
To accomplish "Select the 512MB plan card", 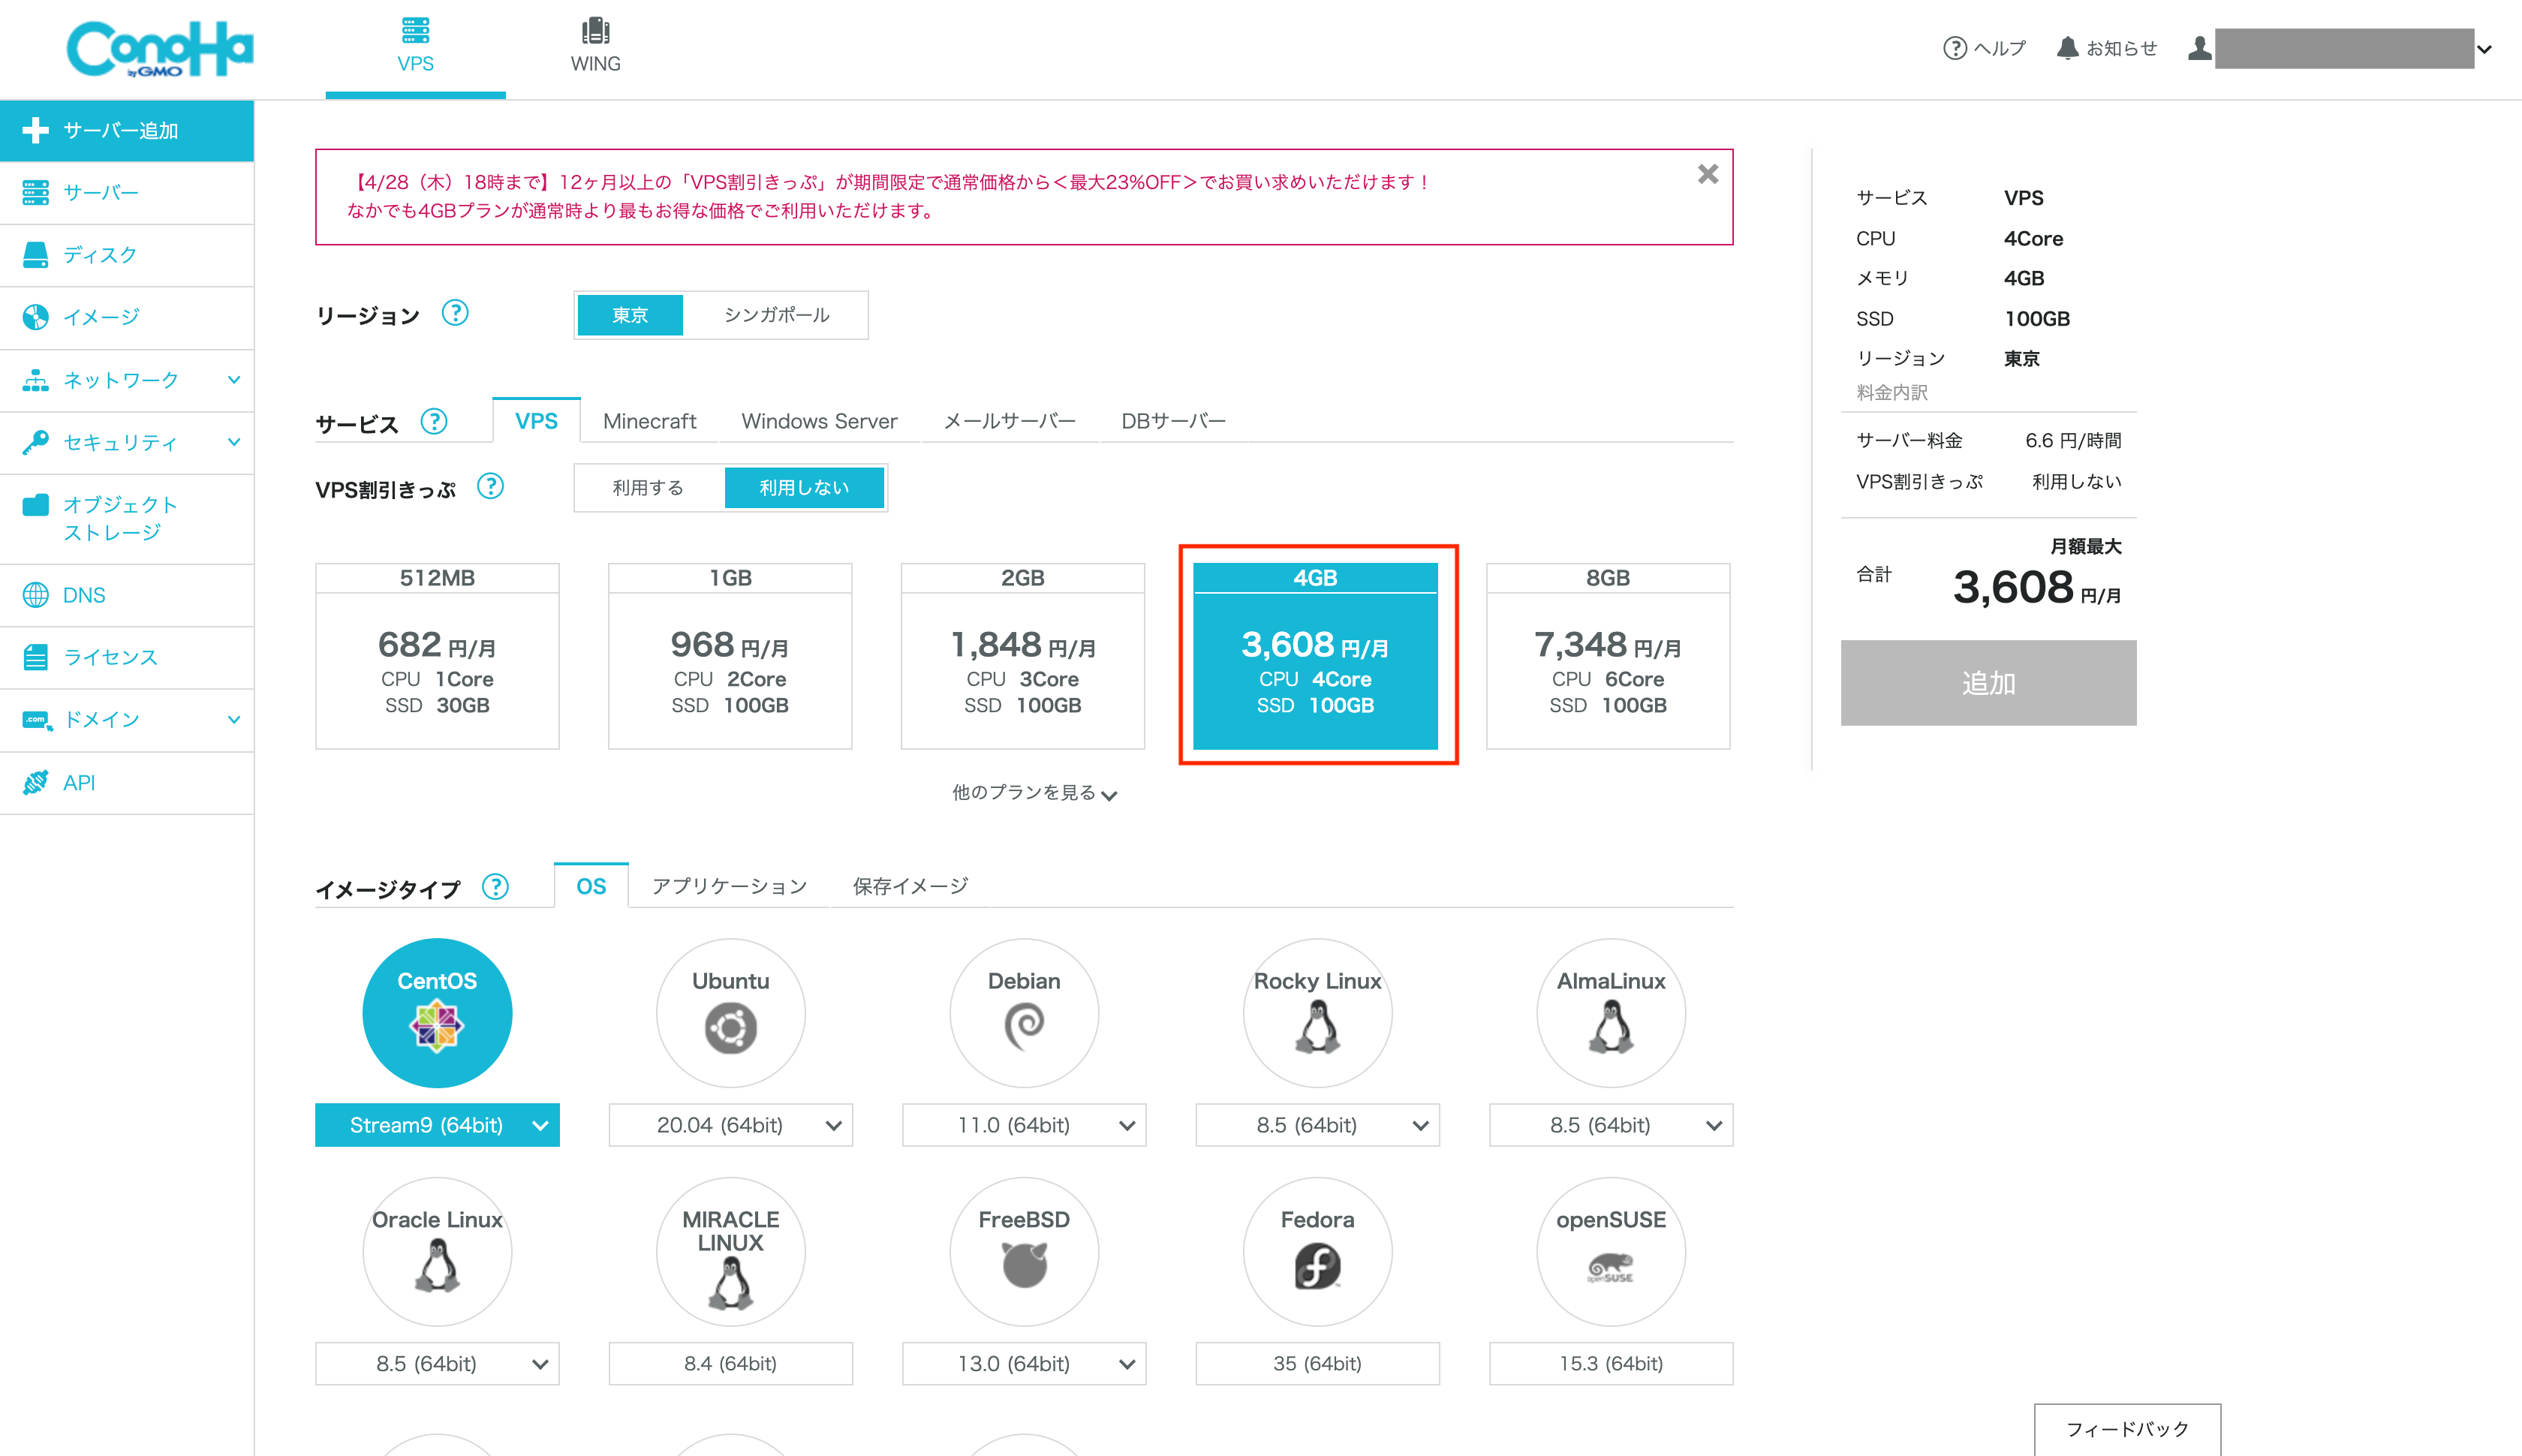I will tap(437, 656).
